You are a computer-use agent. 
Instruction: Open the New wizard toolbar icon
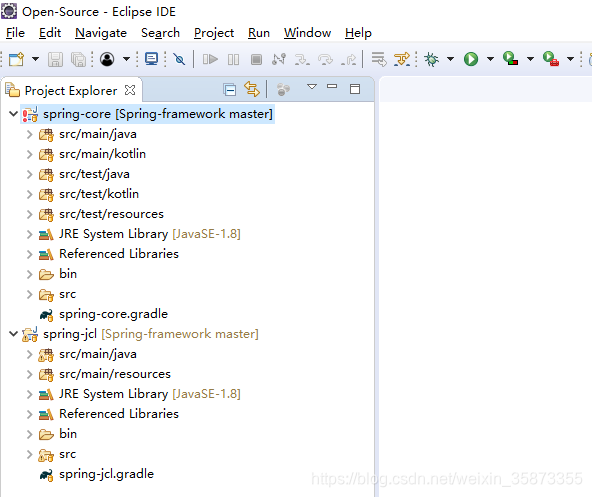pos(16,59)
